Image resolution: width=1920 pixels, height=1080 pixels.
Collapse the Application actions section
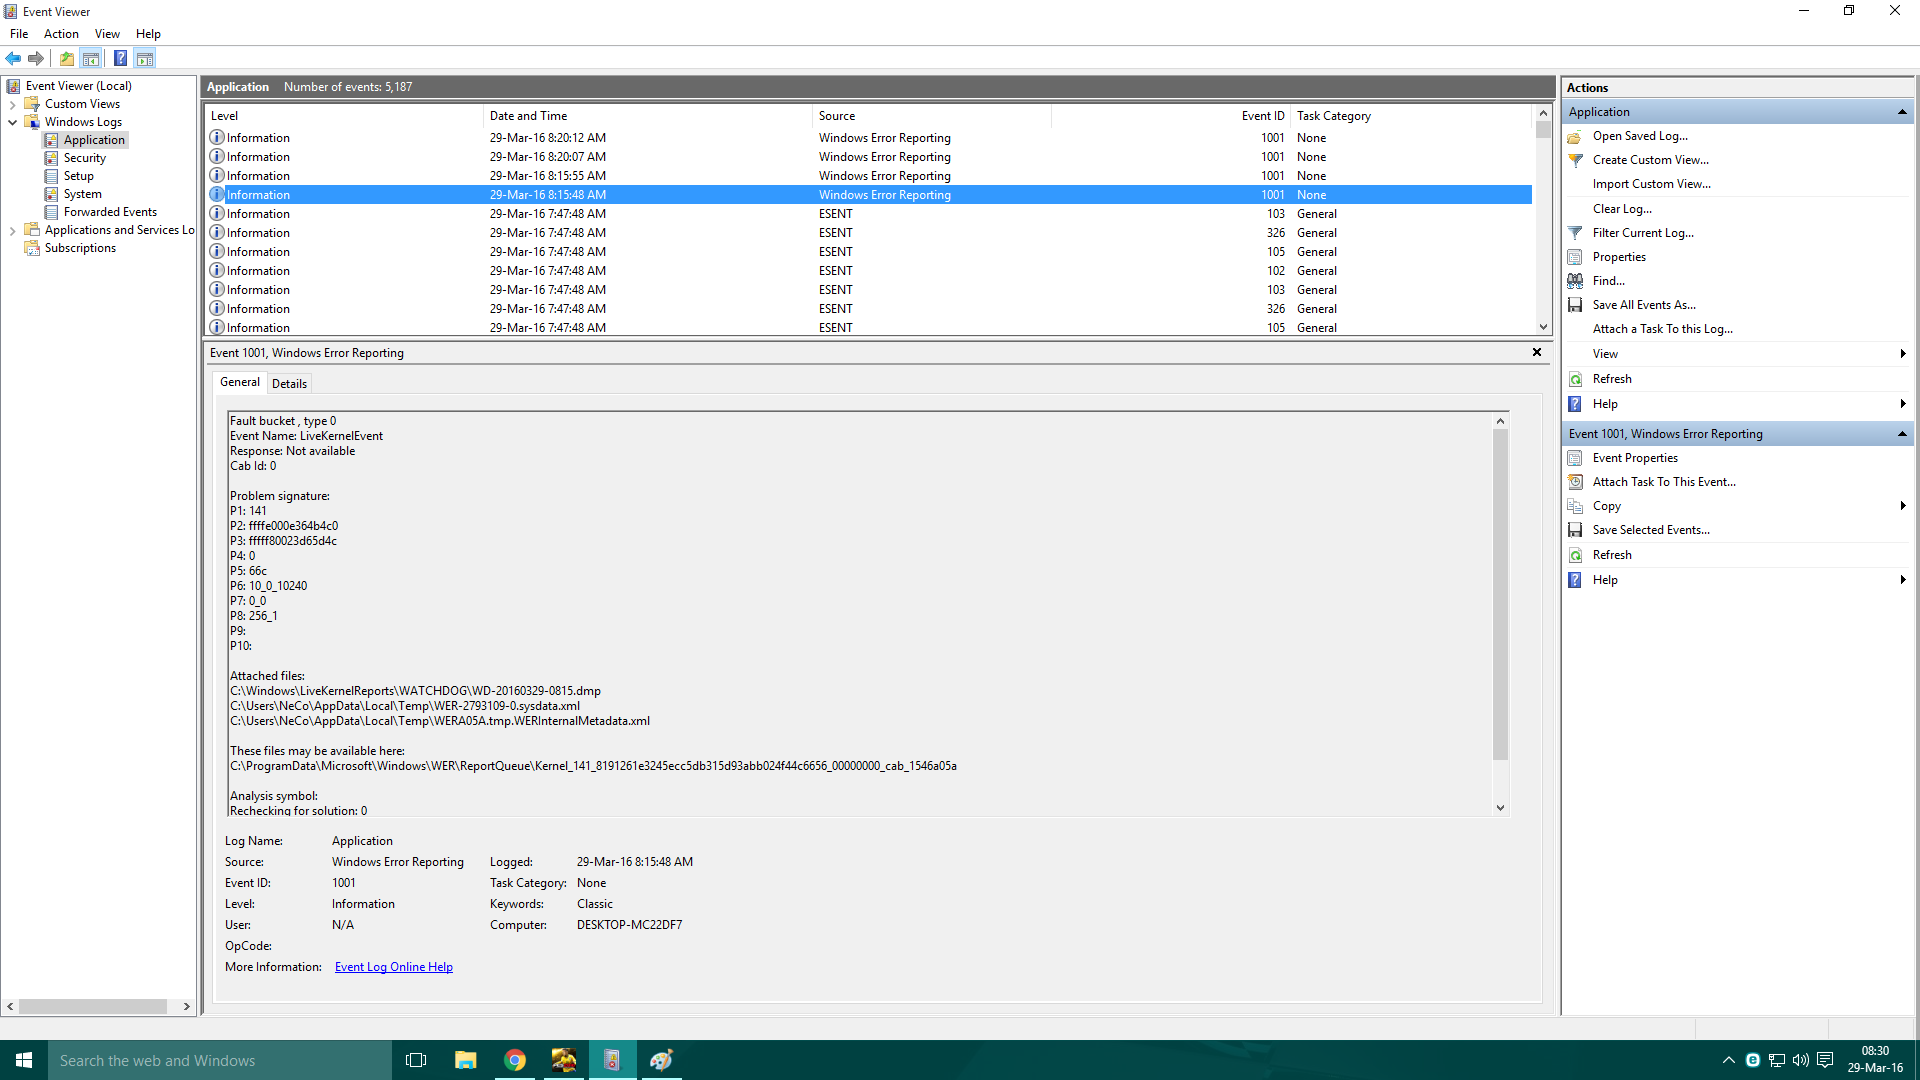pyautogui.click(x=1902, y=112)
